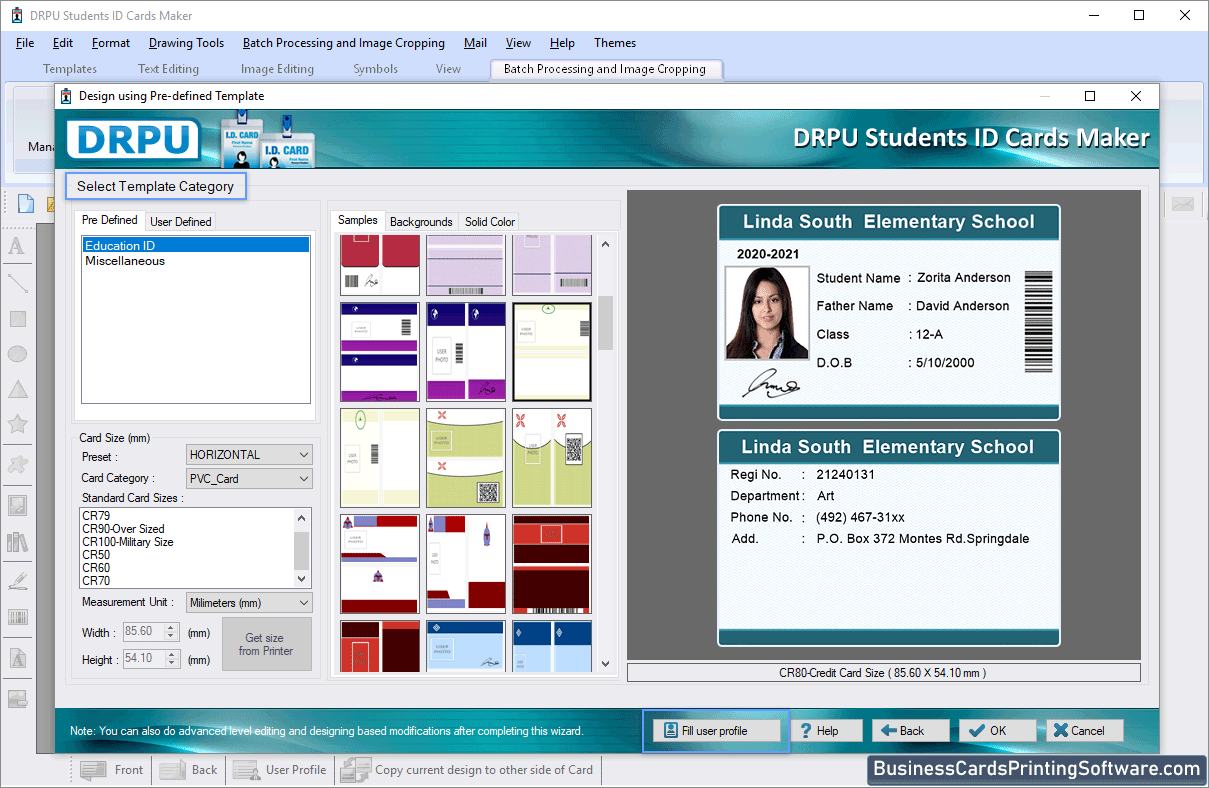Click the Height value stepper field

coord(150,659)
